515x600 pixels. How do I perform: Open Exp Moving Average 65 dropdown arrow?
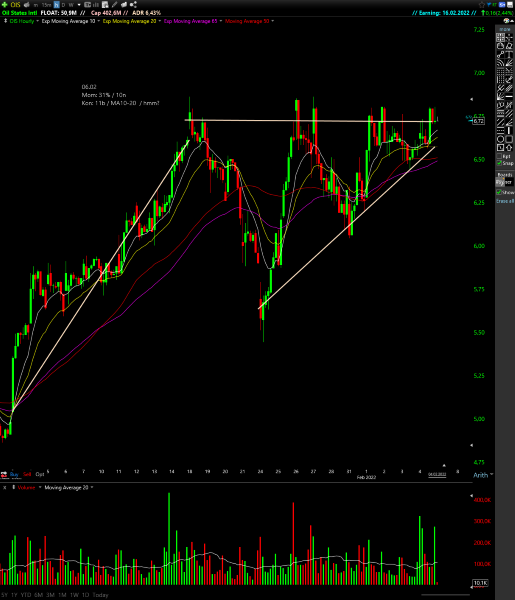[221, 21]
